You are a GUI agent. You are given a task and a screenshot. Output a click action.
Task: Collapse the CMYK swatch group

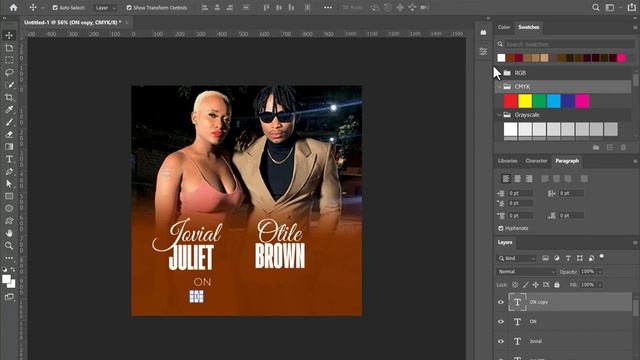coord(499,87)
